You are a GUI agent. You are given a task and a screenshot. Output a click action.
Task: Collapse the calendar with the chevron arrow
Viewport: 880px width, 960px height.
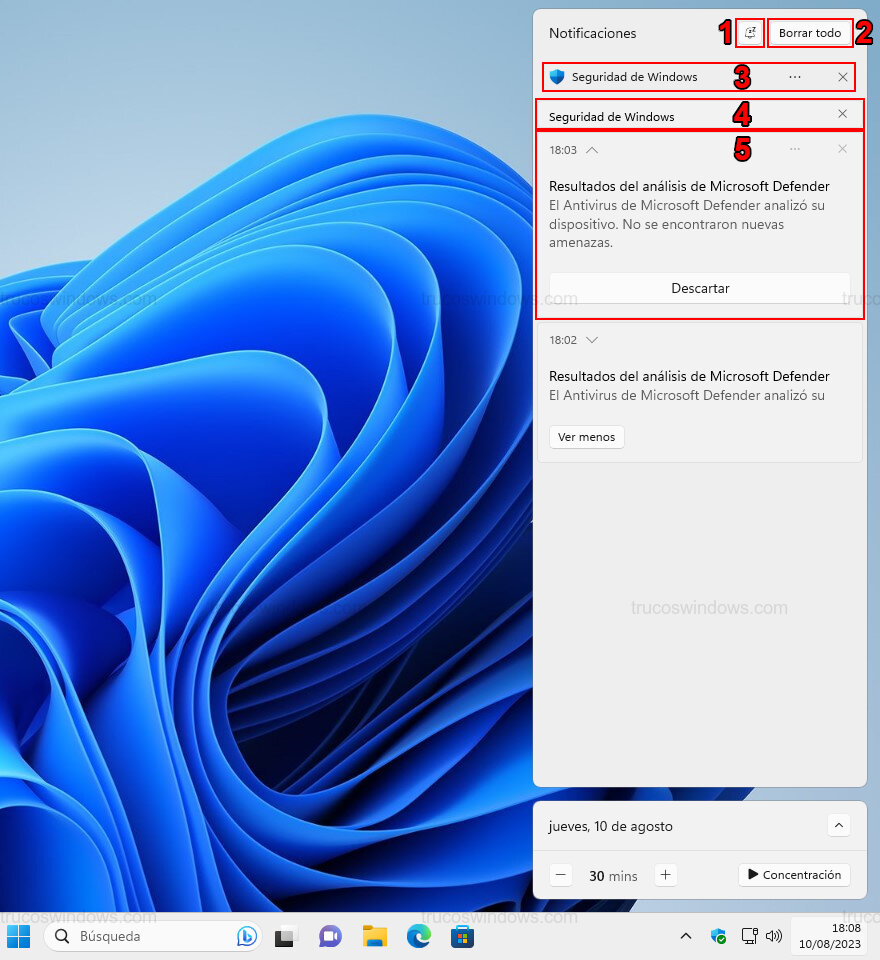pyautogui.click(x=839, y=825)
